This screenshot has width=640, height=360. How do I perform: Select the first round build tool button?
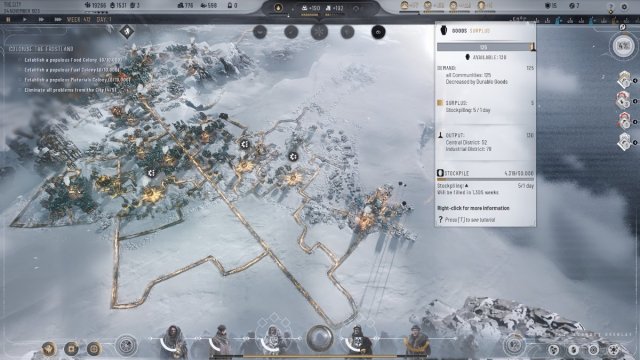pyautogui.click(x=260, y=32)
